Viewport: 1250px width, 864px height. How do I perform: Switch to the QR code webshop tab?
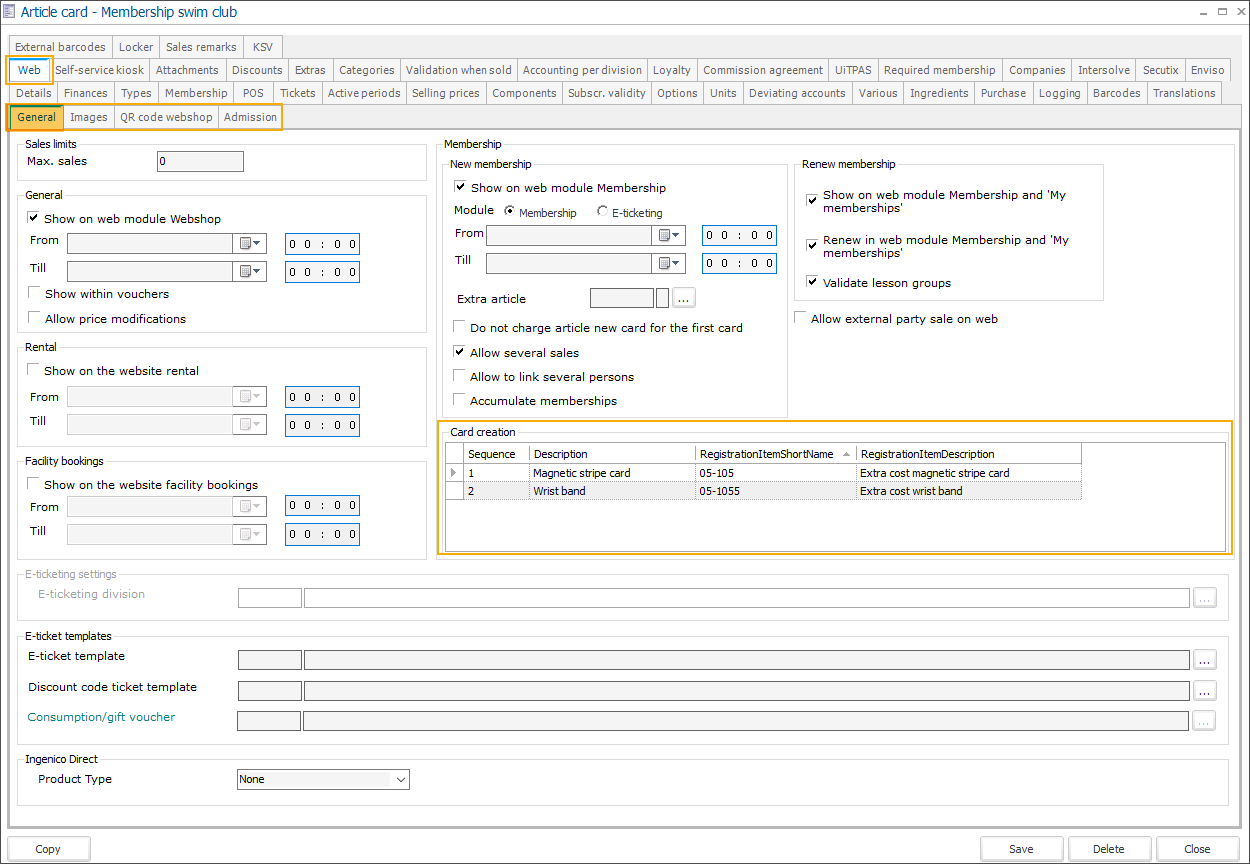point(166,117)
